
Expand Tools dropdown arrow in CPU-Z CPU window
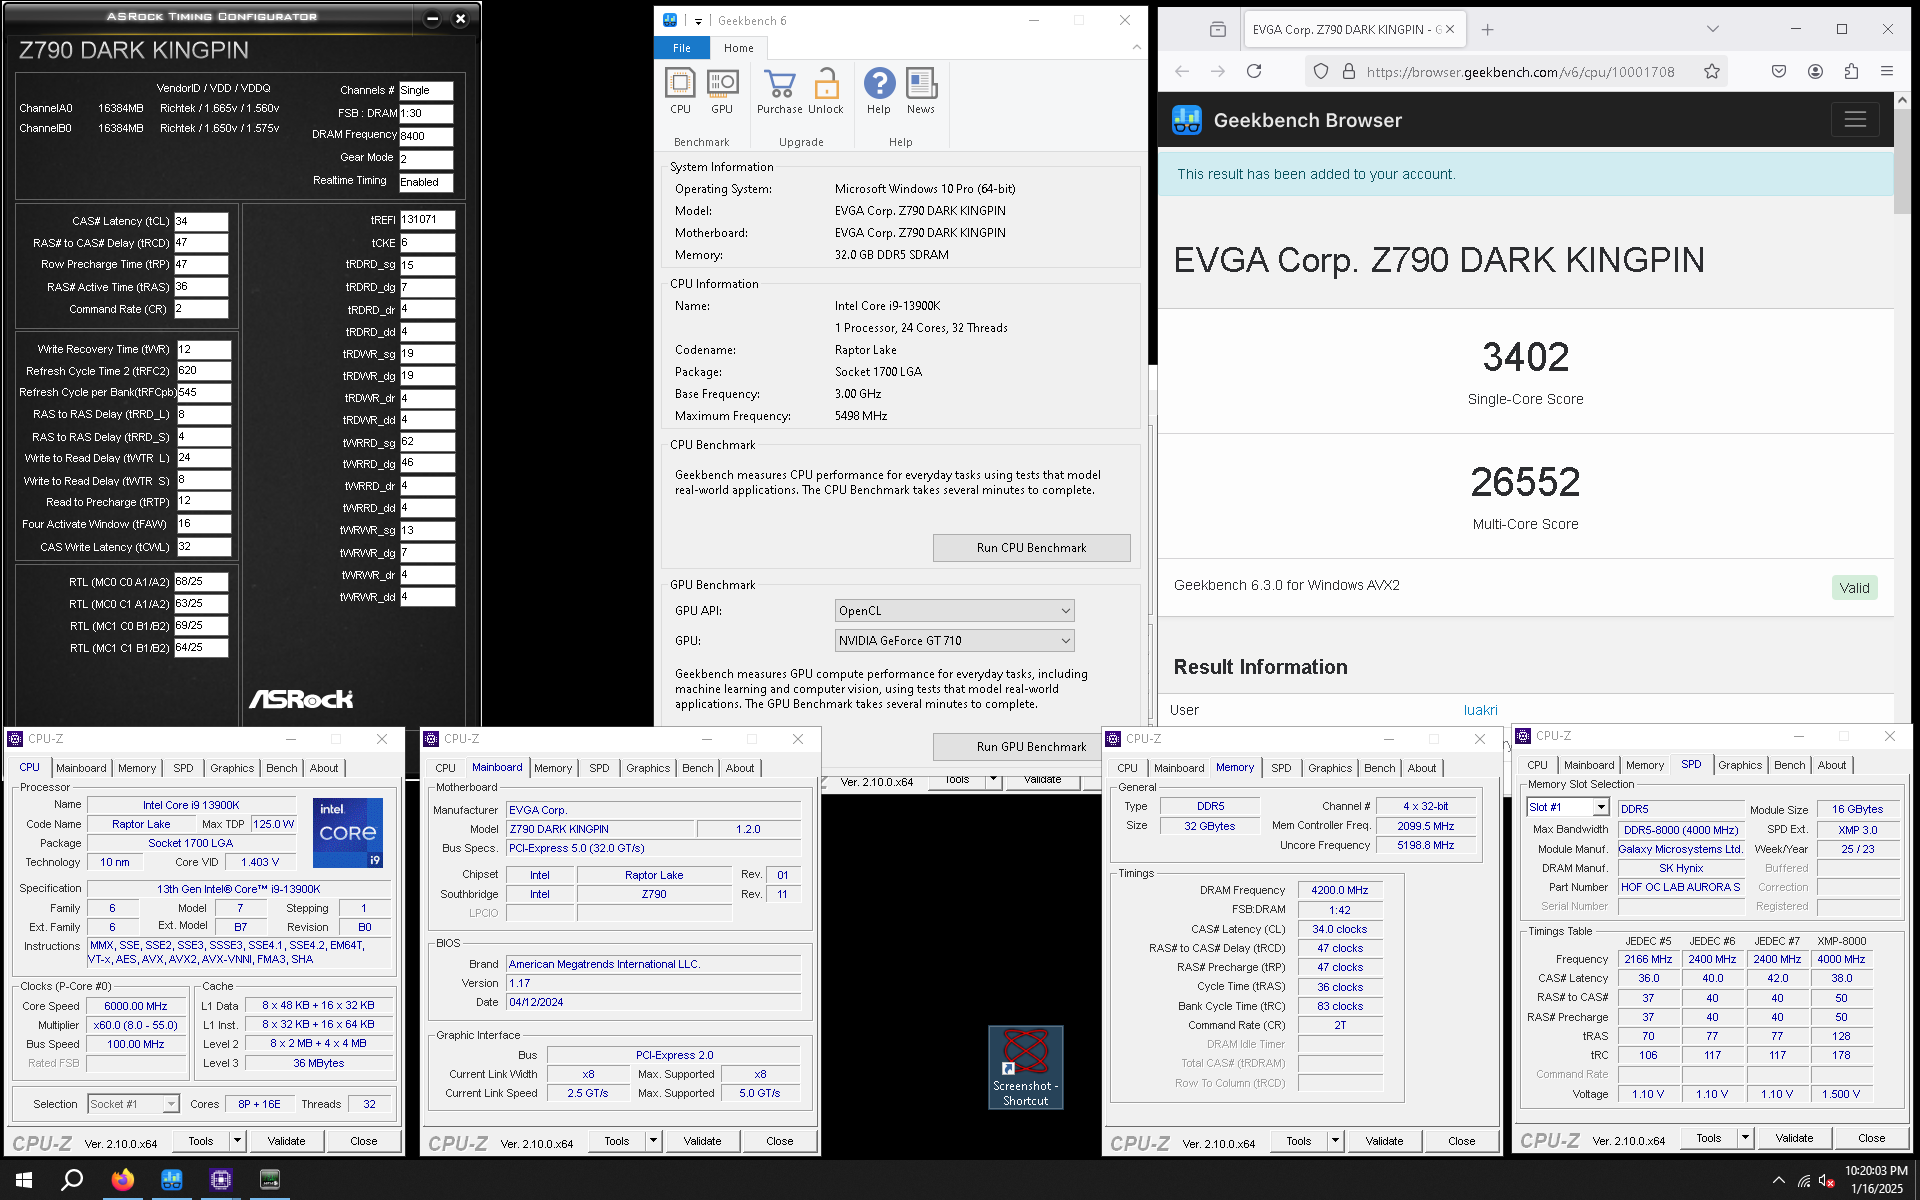point(237,1141)
